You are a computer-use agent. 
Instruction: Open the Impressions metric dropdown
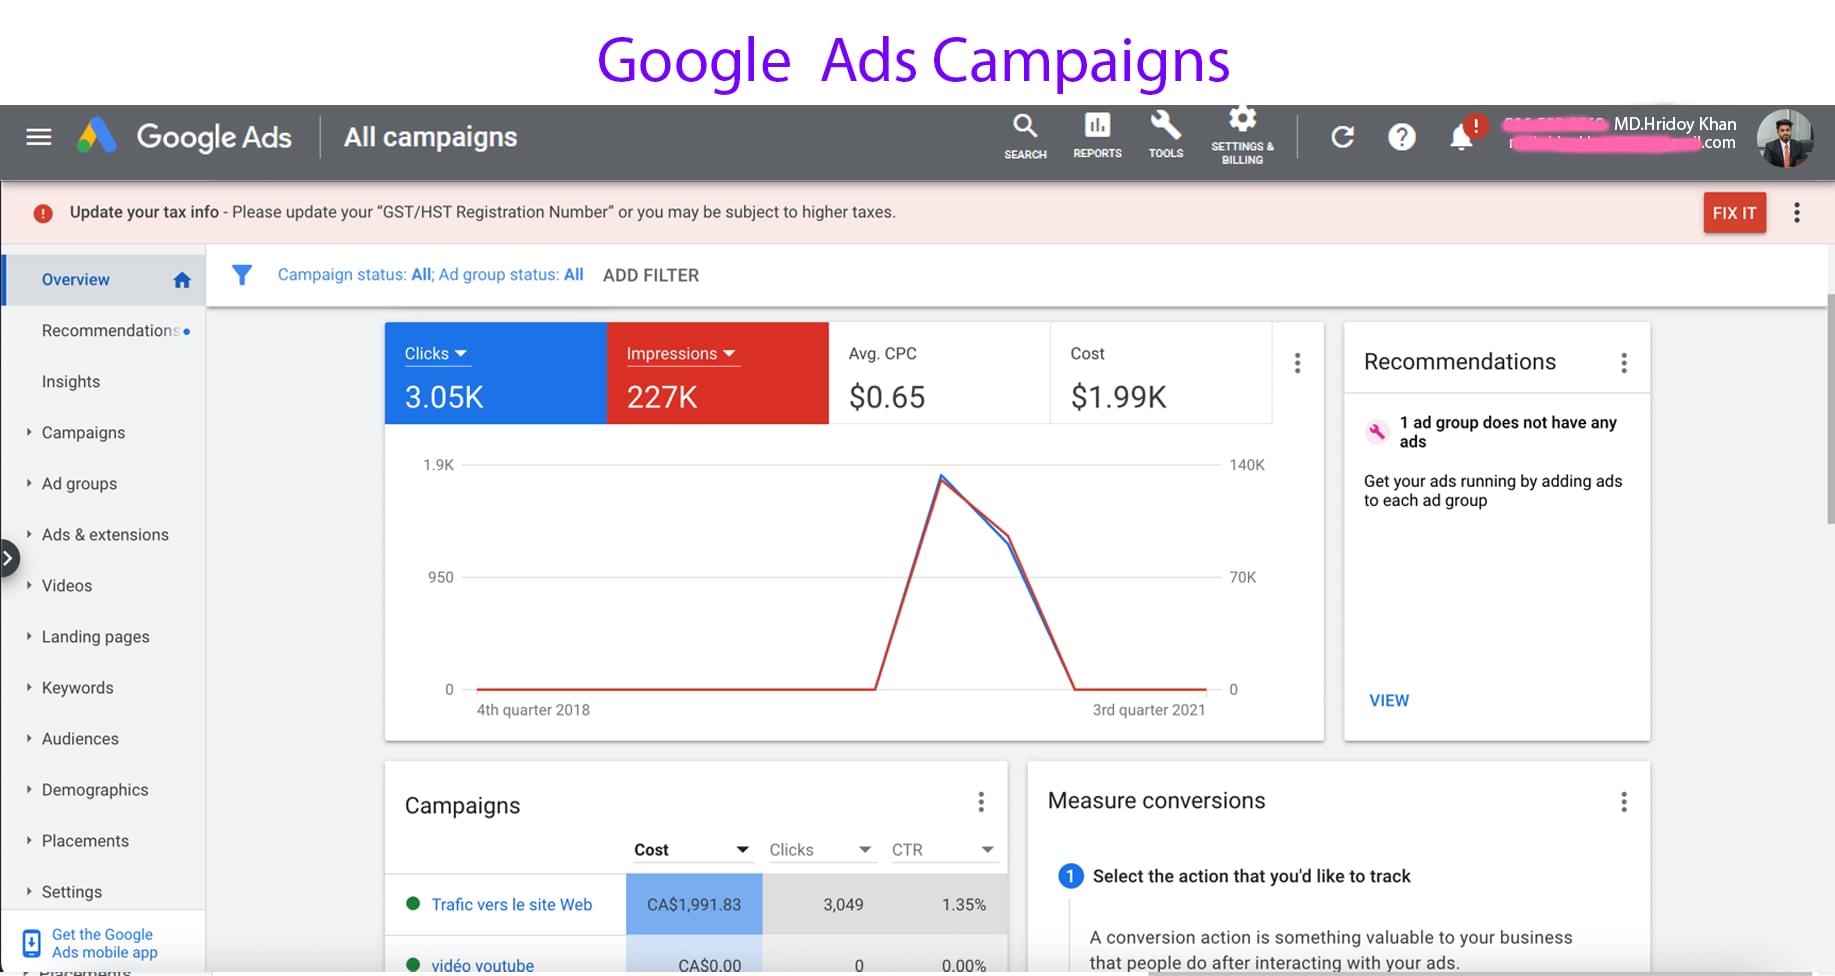tap(681, 354)
